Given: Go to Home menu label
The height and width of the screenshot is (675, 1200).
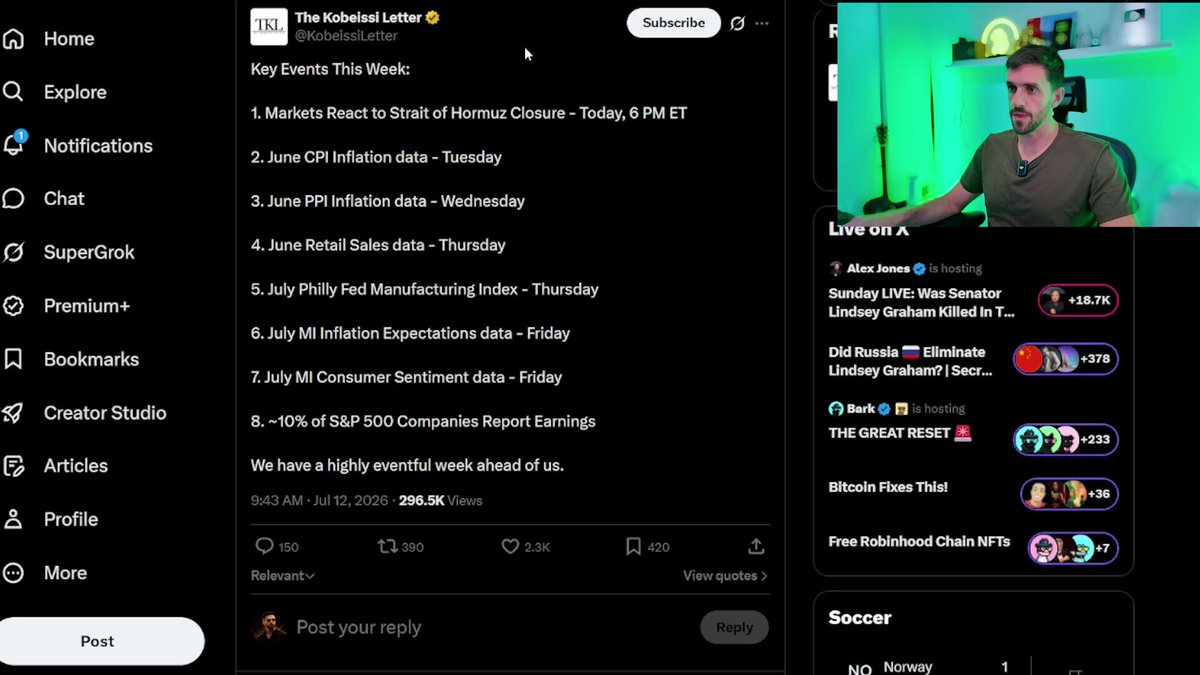Looking at the screenshot, I should 69,39.
